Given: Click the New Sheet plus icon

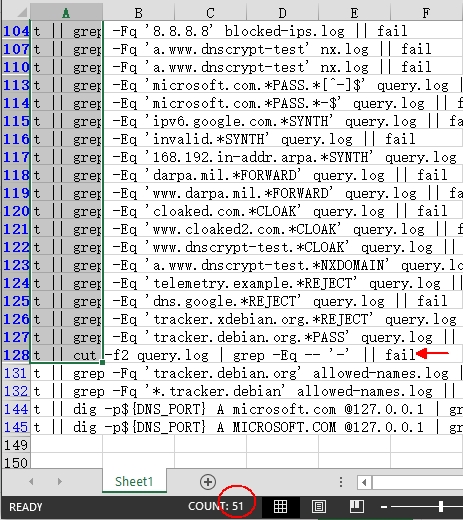Looking at the screenshot, I should (208, 482).
